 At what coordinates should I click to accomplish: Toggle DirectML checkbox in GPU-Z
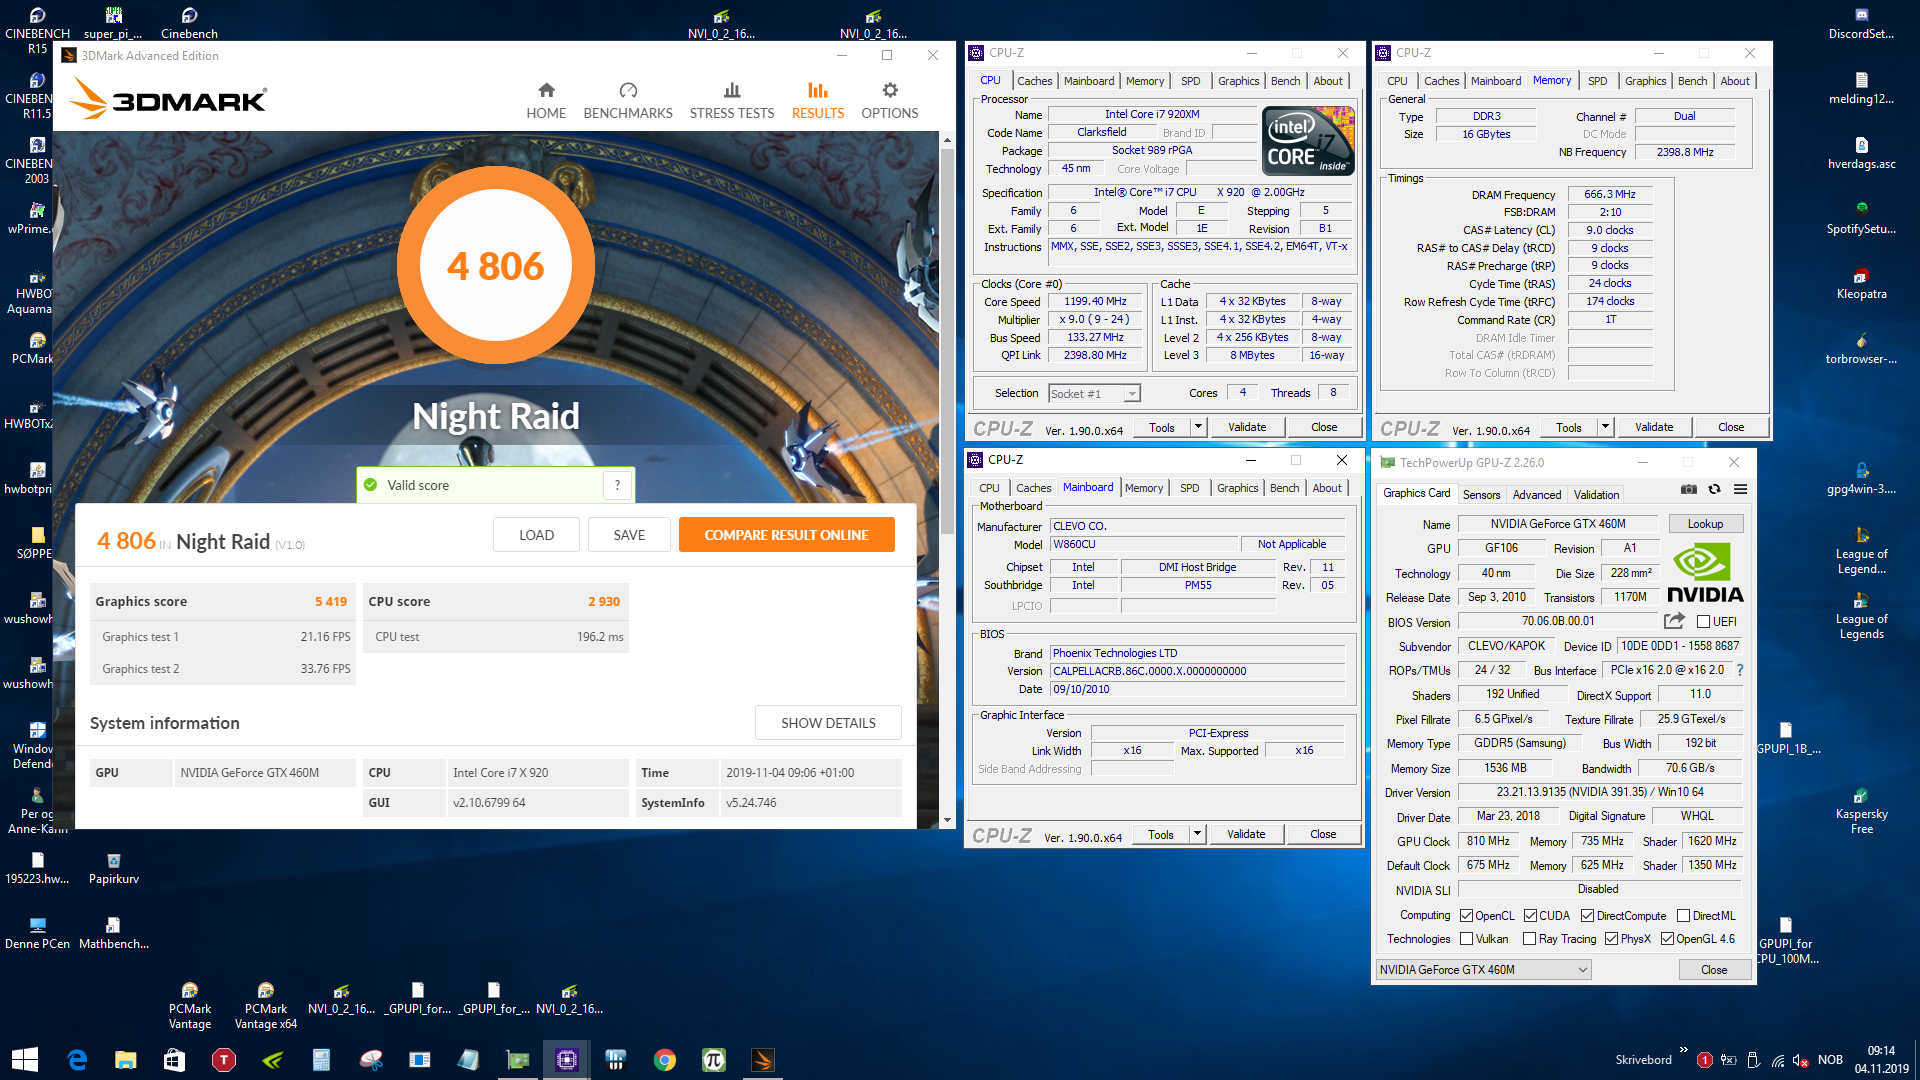click(1683, 916)
